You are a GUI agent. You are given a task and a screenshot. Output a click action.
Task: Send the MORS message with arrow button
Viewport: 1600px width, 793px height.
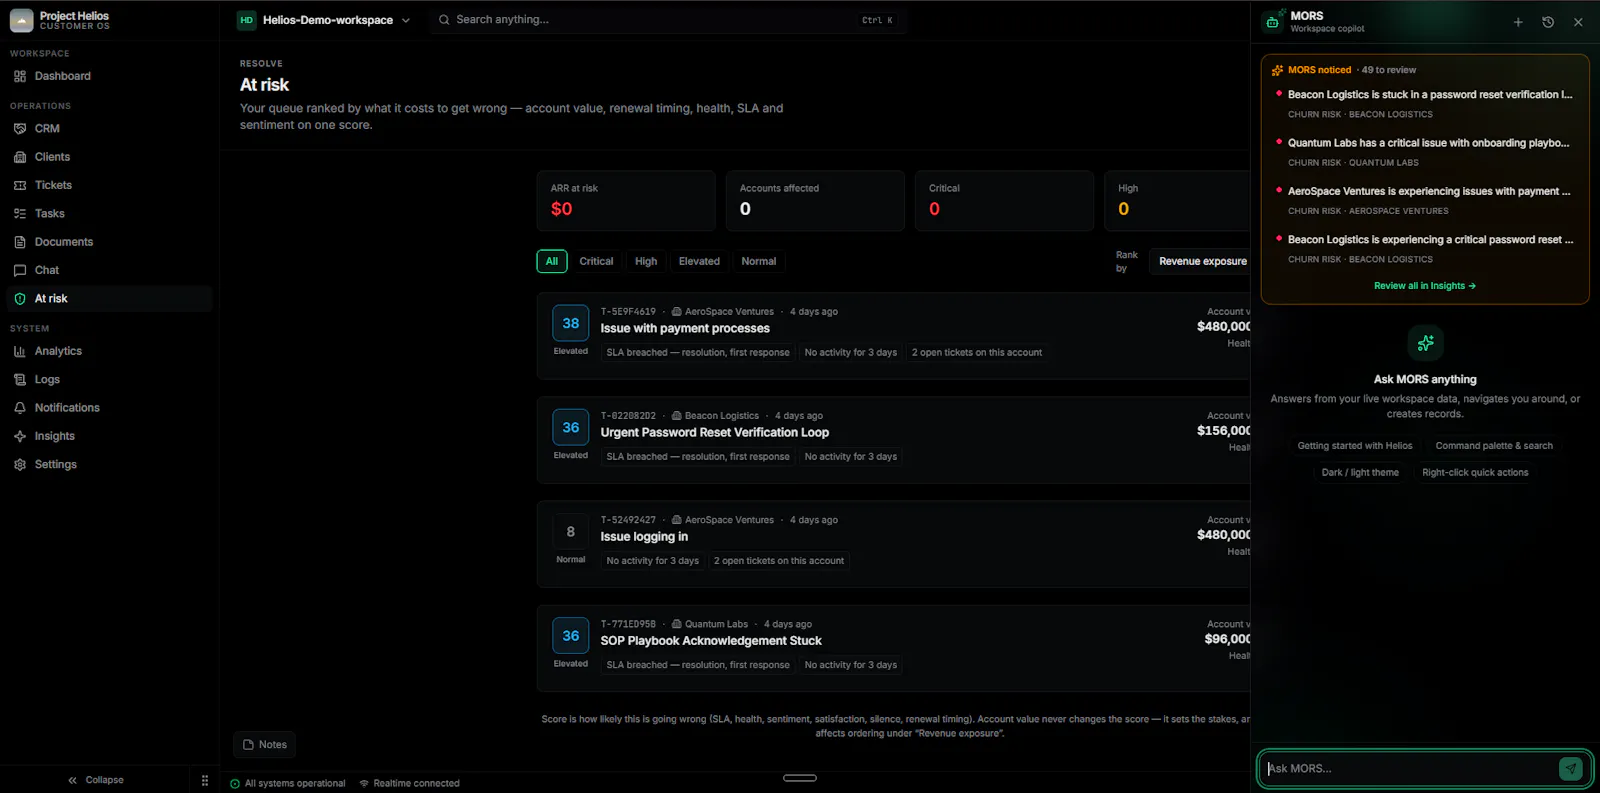(x=1571, y=768)
